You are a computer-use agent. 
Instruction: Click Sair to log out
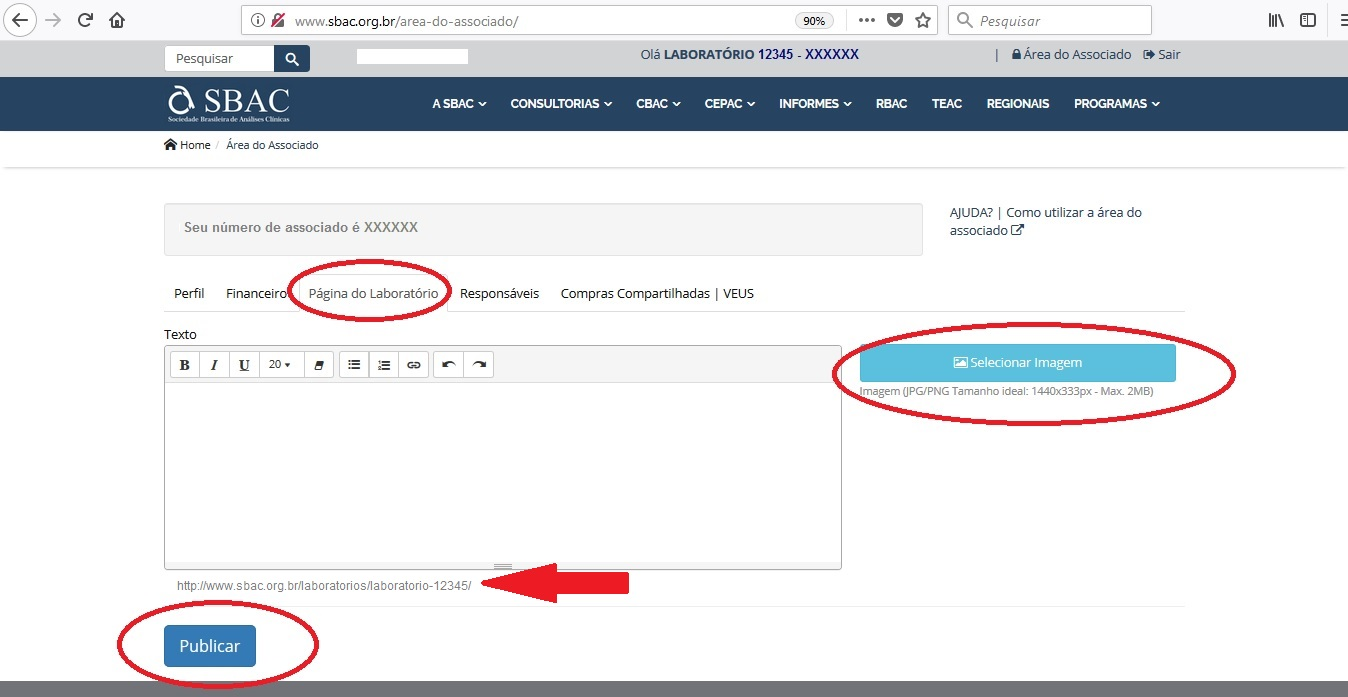click(1162, 54)
